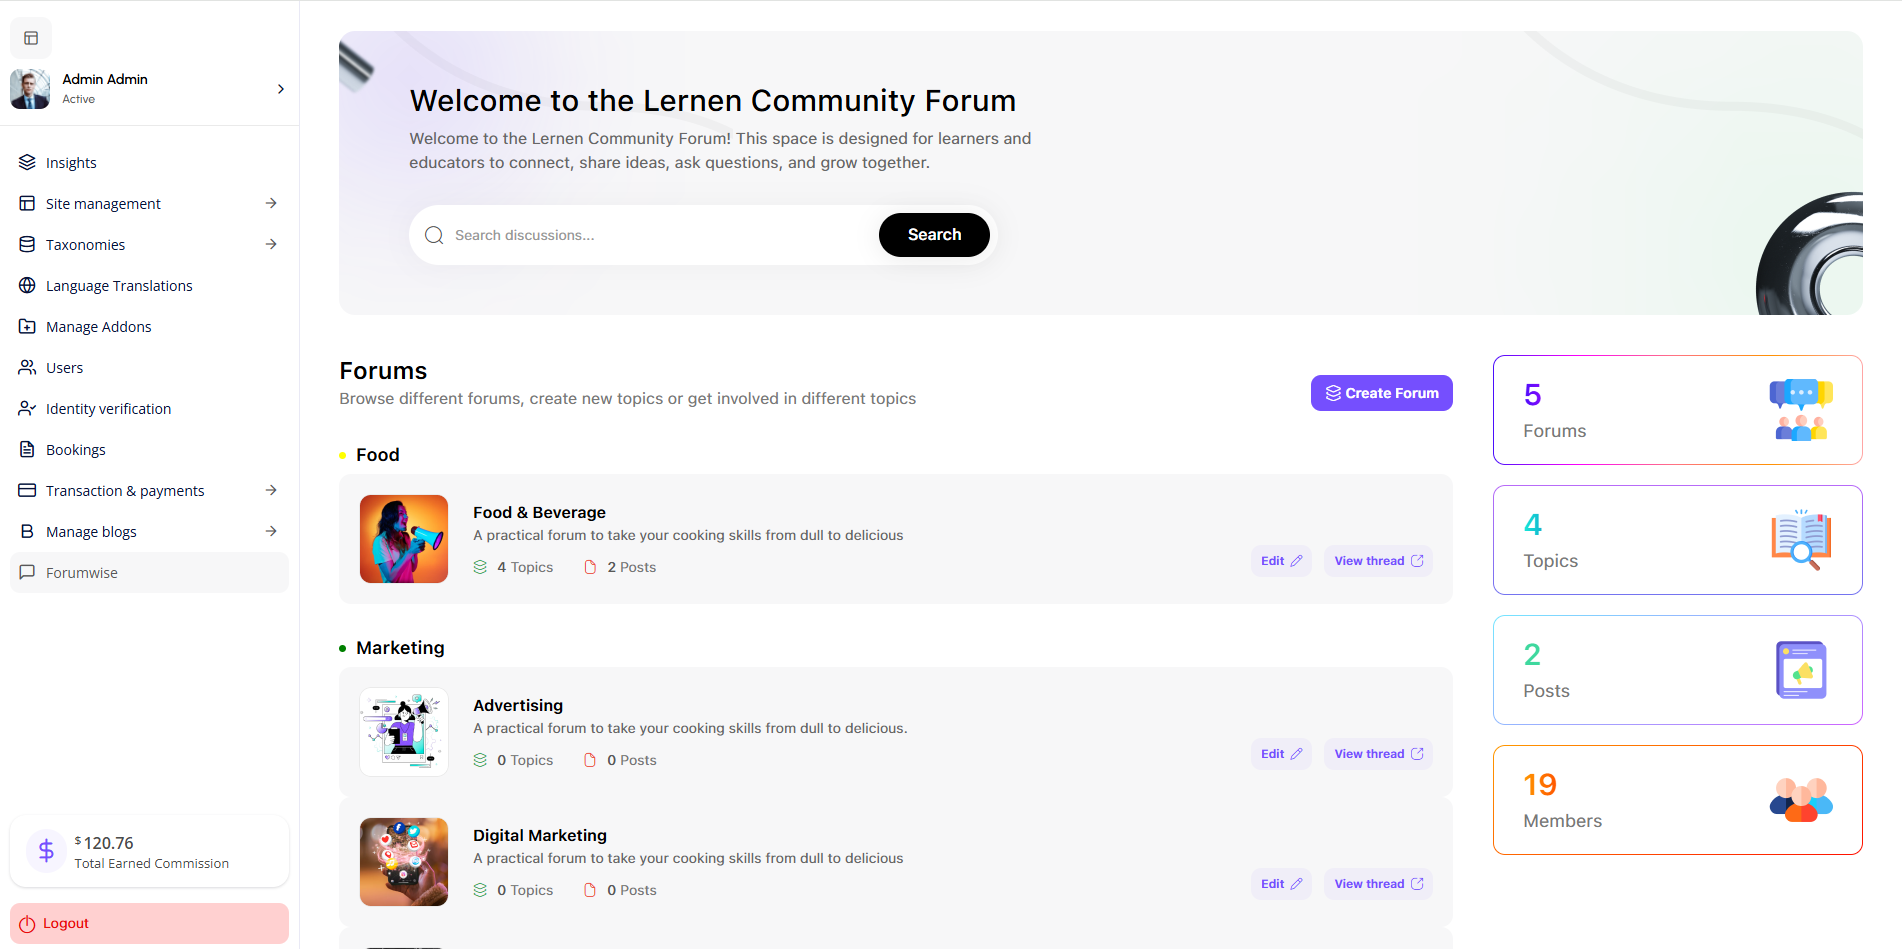
Task: Select the Forumwise sidebar entry
Action: (x=82, y=572)
